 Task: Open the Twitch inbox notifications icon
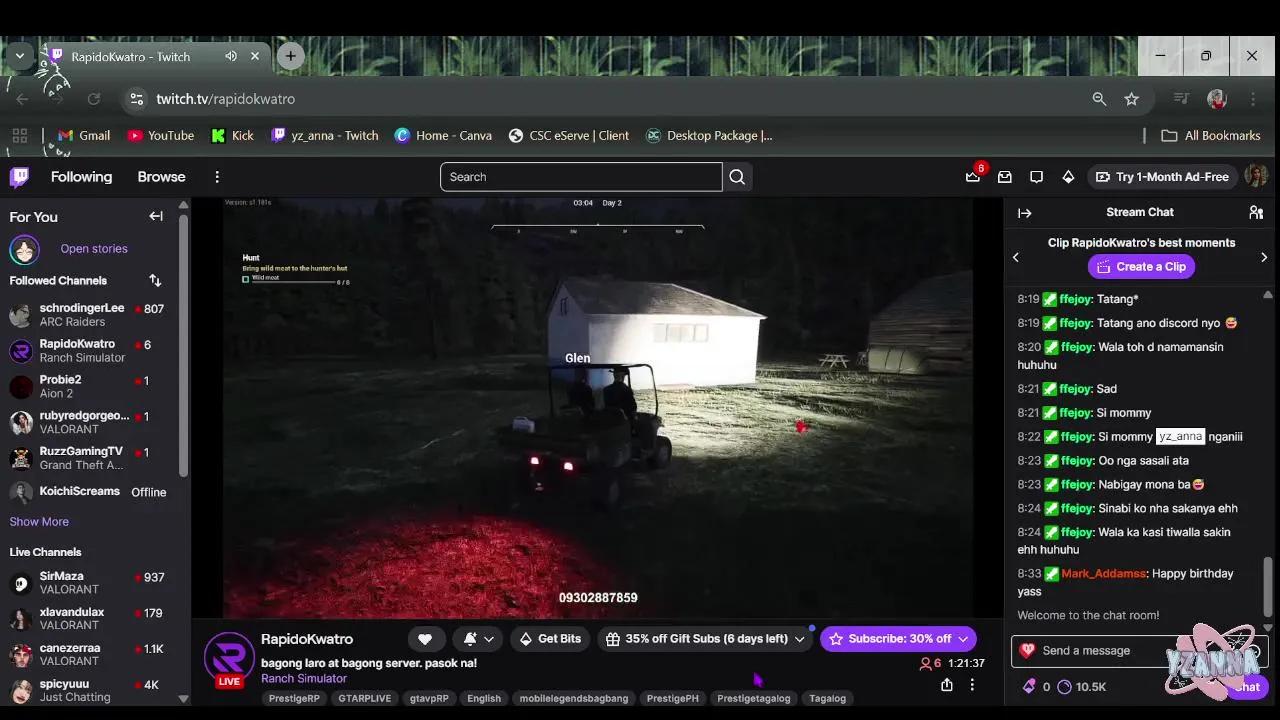click(1005, 177)
